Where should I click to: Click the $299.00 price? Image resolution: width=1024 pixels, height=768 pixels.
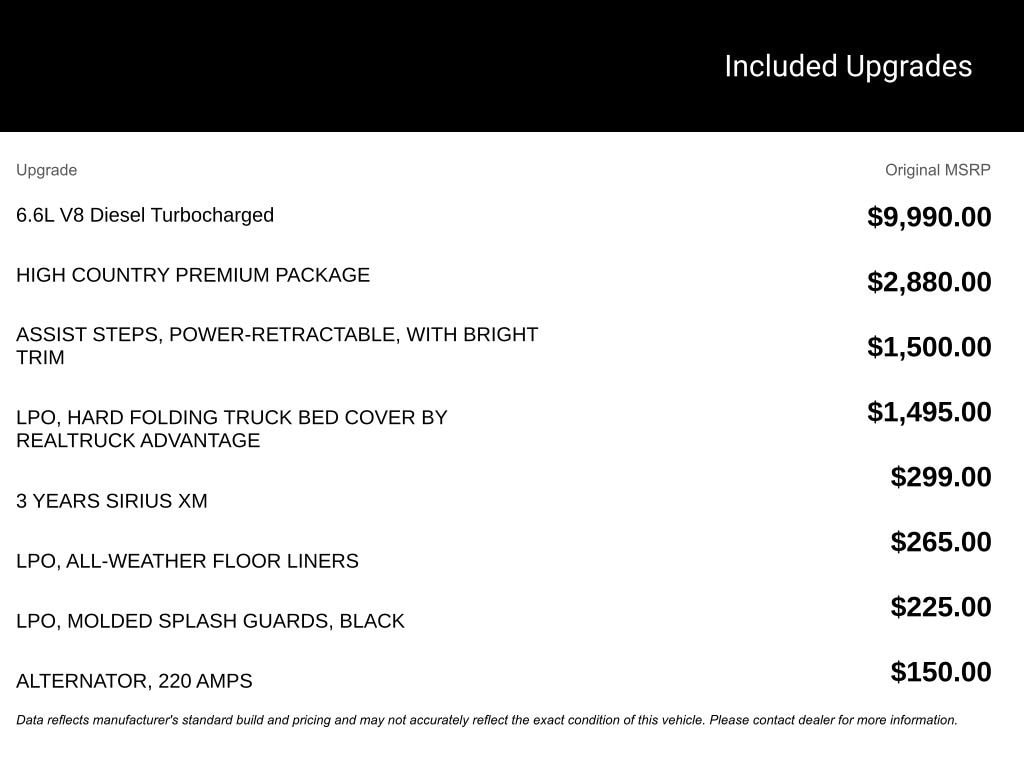pyautogui.click(x=941, y=477)
